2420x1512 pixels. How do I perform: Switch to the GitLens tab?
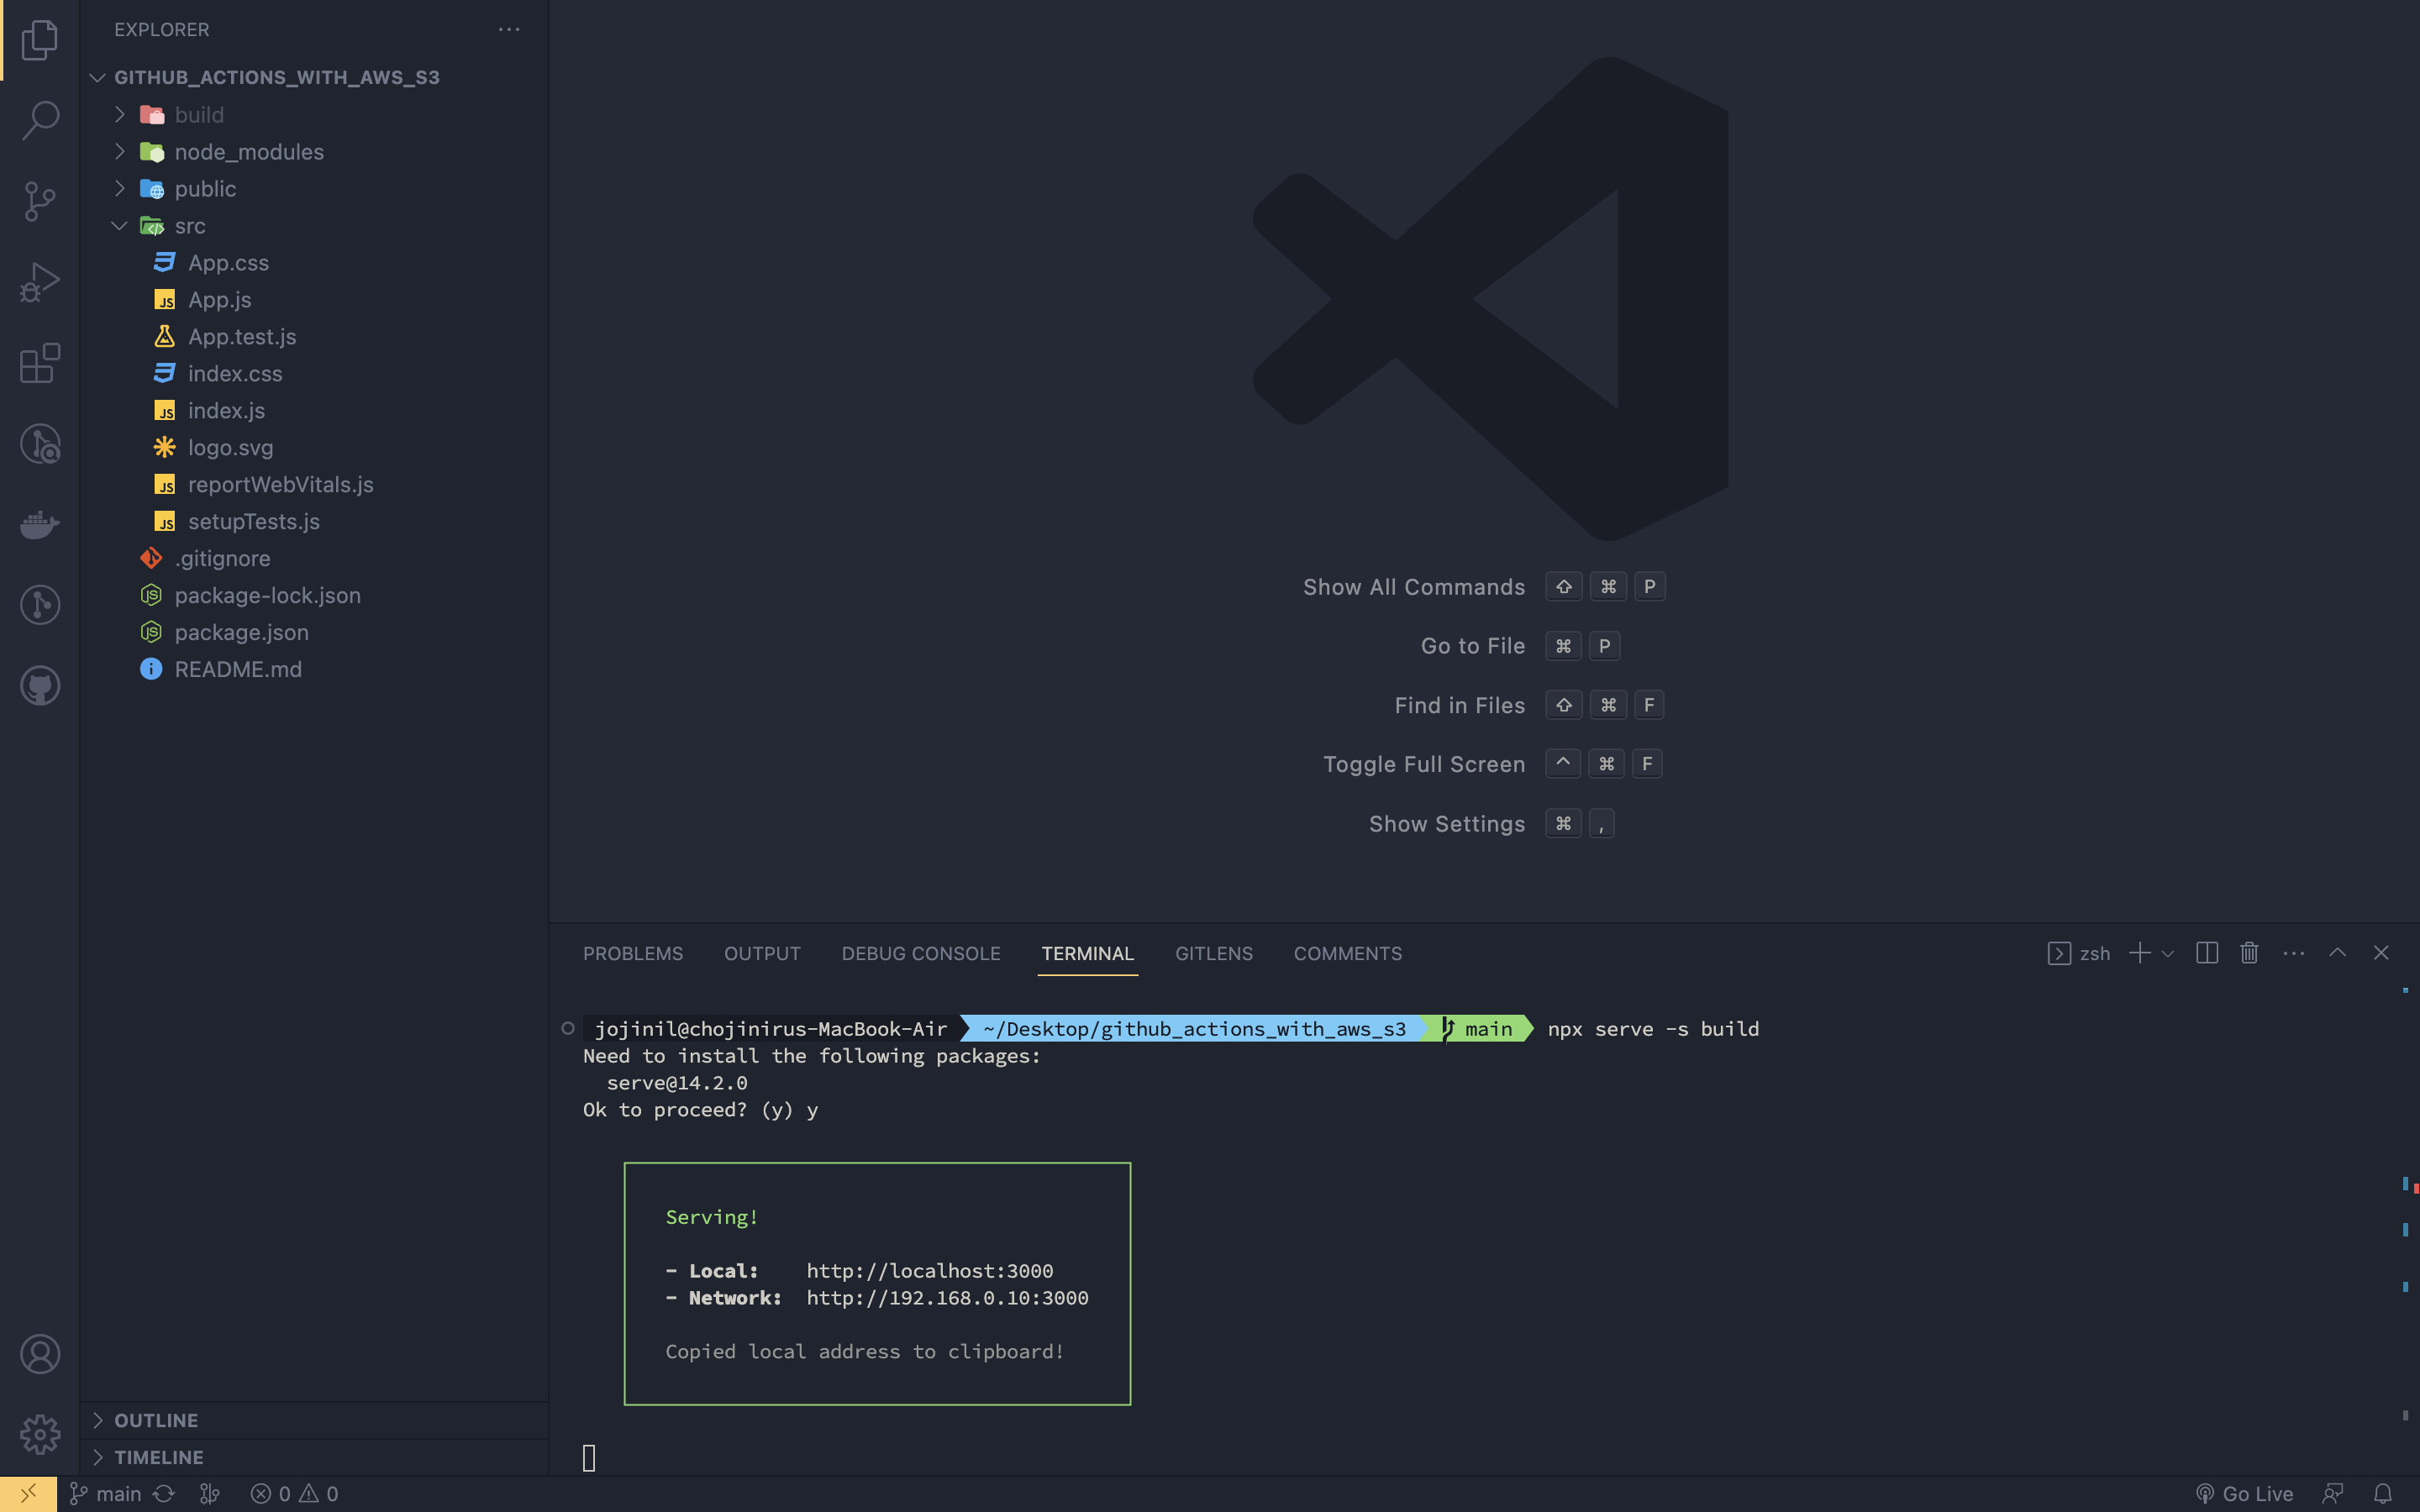coord(1214,954)
